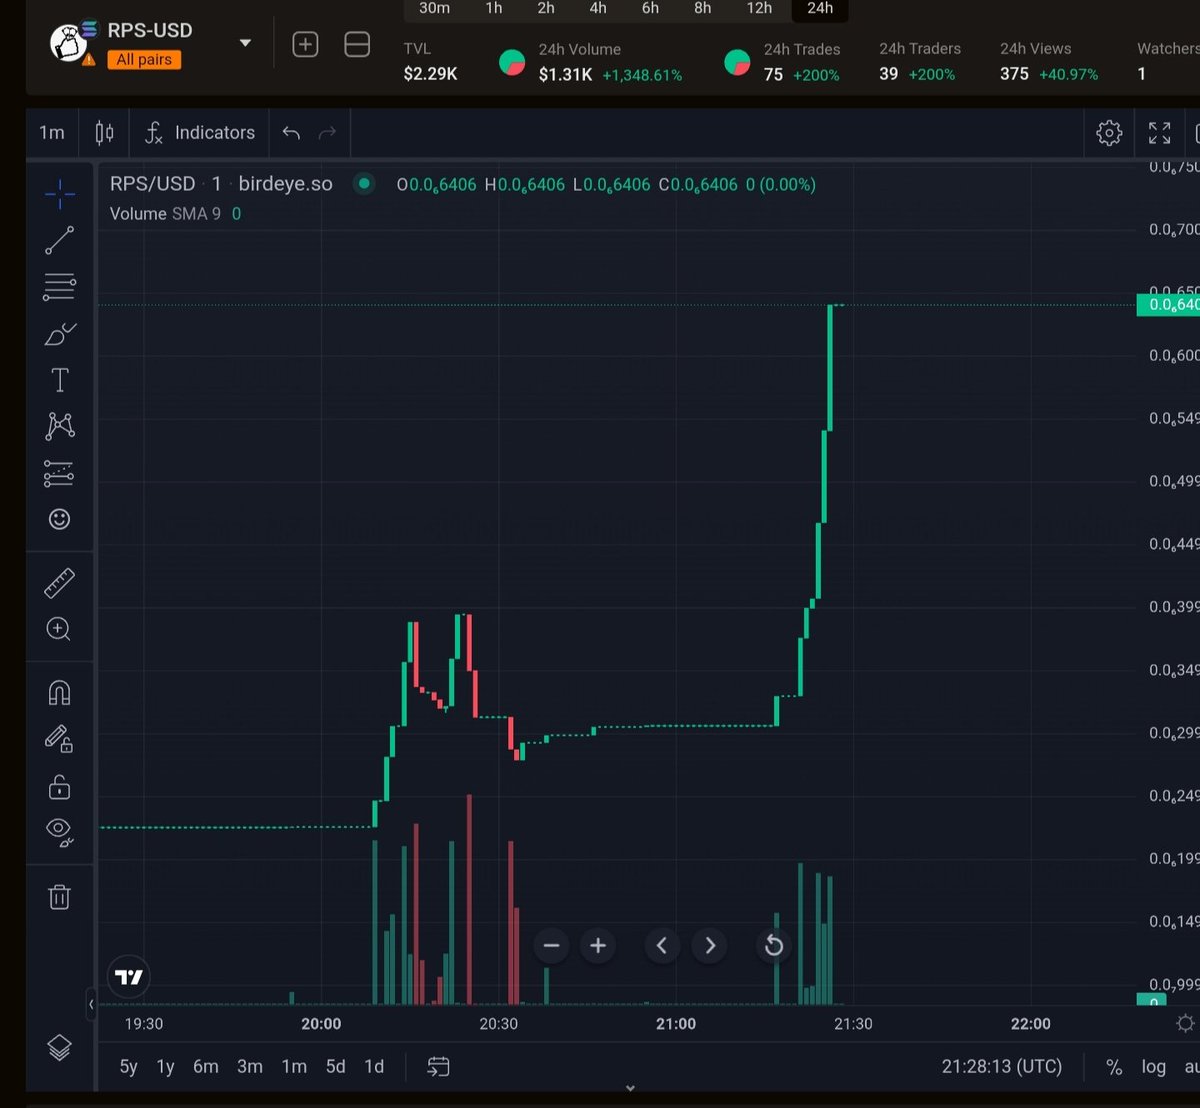Open timezone menu at 21:28:13 (UTC)

coord(1002,1066)
